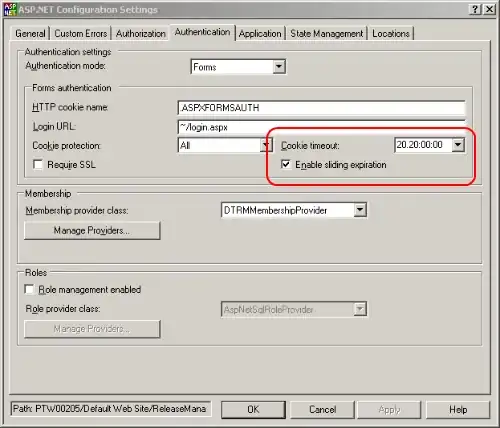This screenshot has width=500, height=428.
Task: Click the Path text field at bottom
Action: point(110,409)
